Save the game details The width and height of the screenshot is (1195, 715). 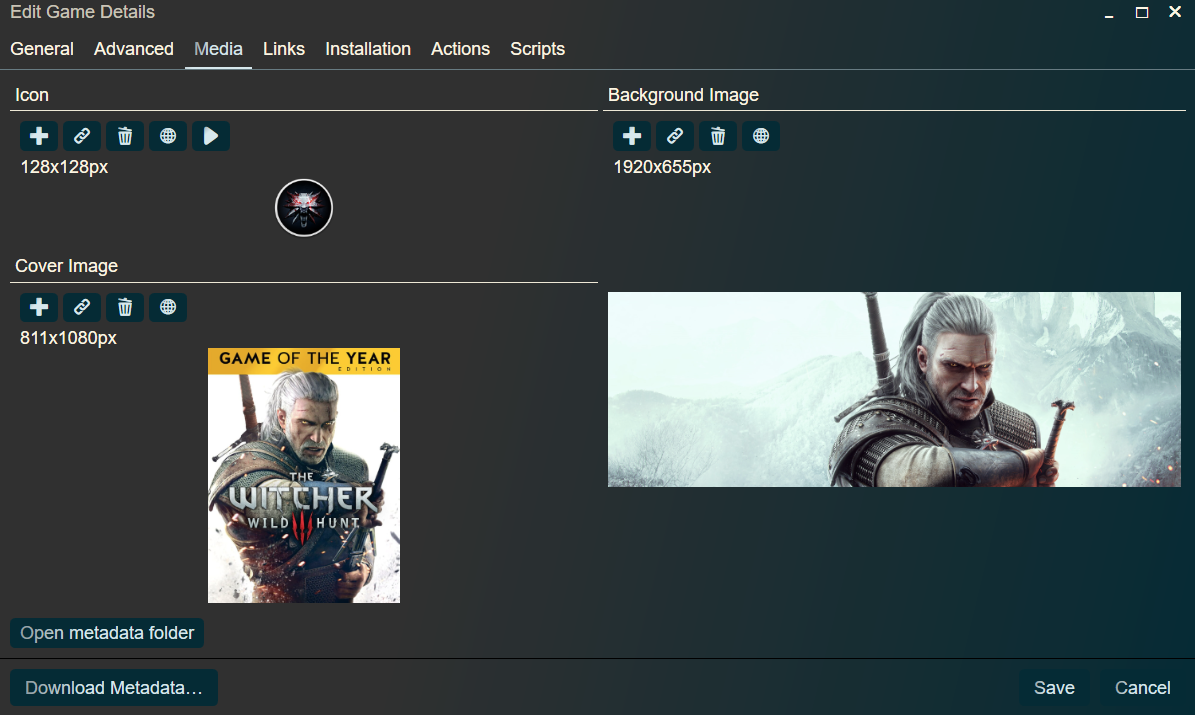click(x=1053, y=687)
